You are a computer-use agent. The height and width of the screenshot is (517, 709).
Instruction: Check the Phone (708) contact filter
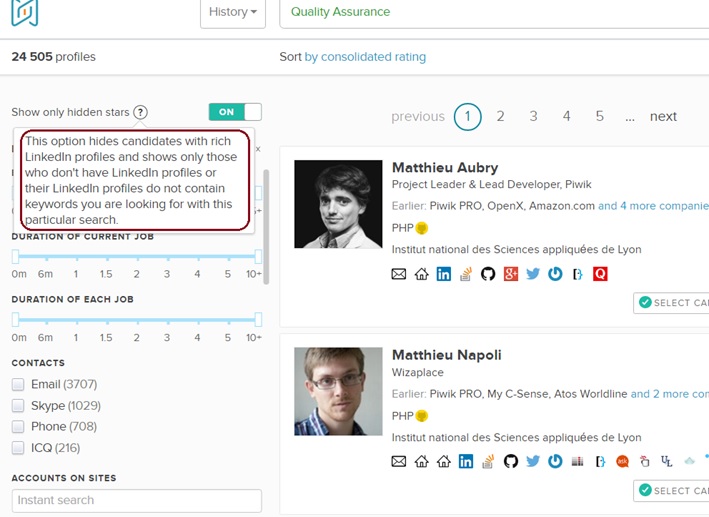point(18,427)
